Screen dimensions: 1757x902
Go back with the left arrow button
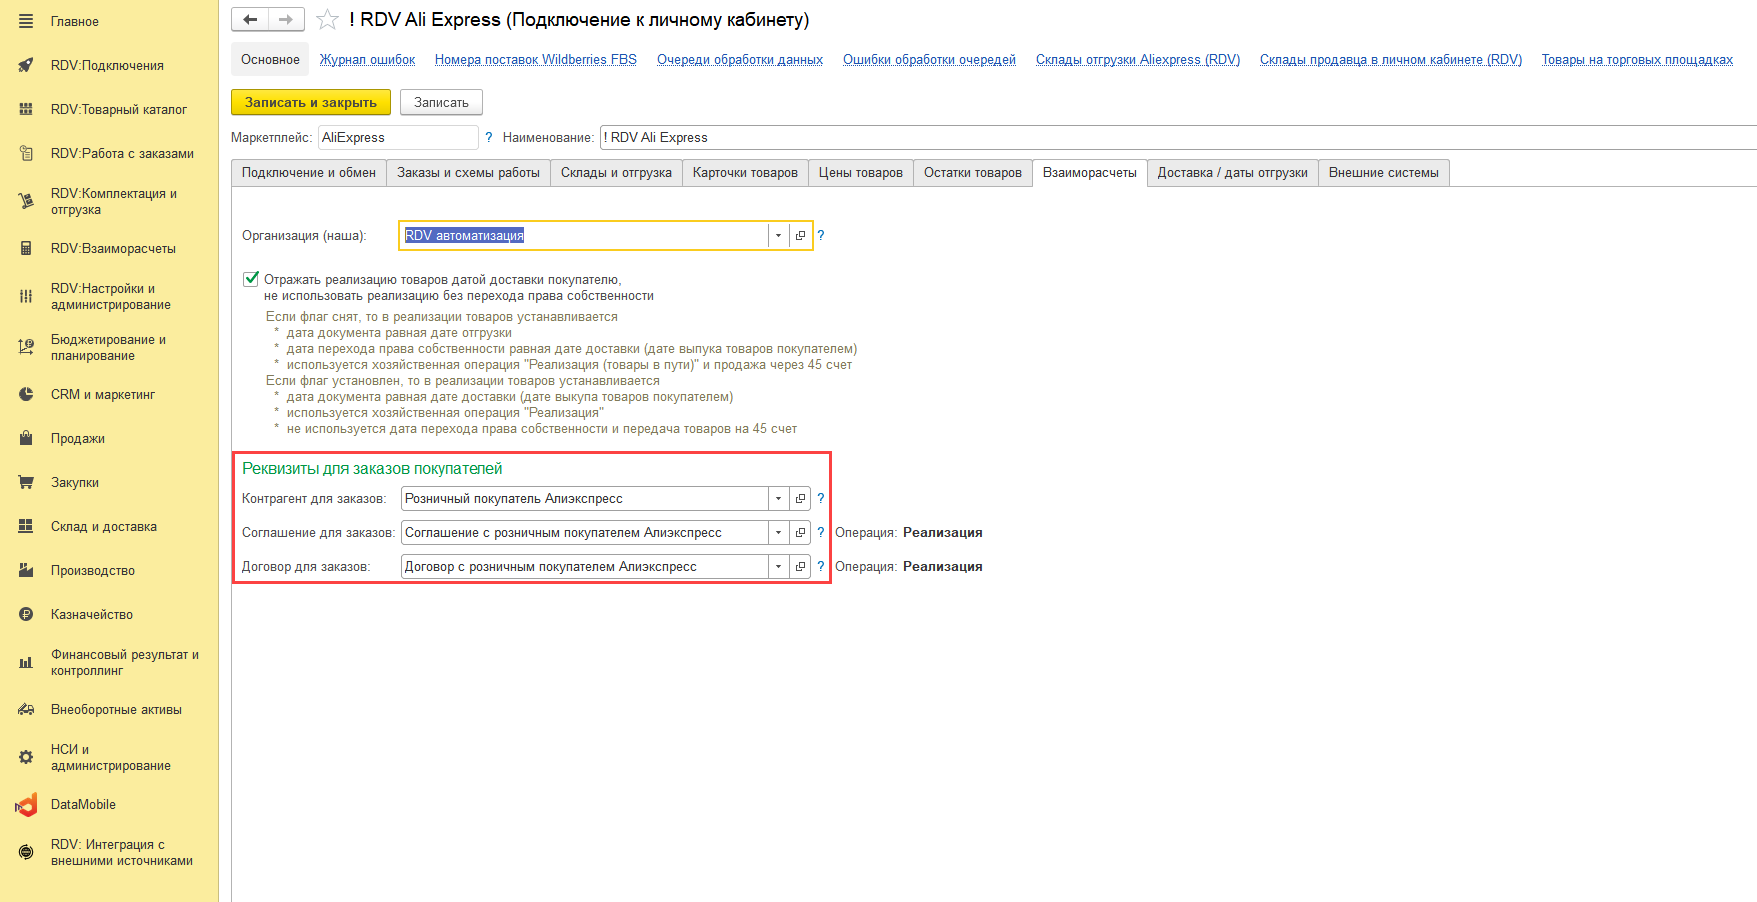[x=250, y=19]
